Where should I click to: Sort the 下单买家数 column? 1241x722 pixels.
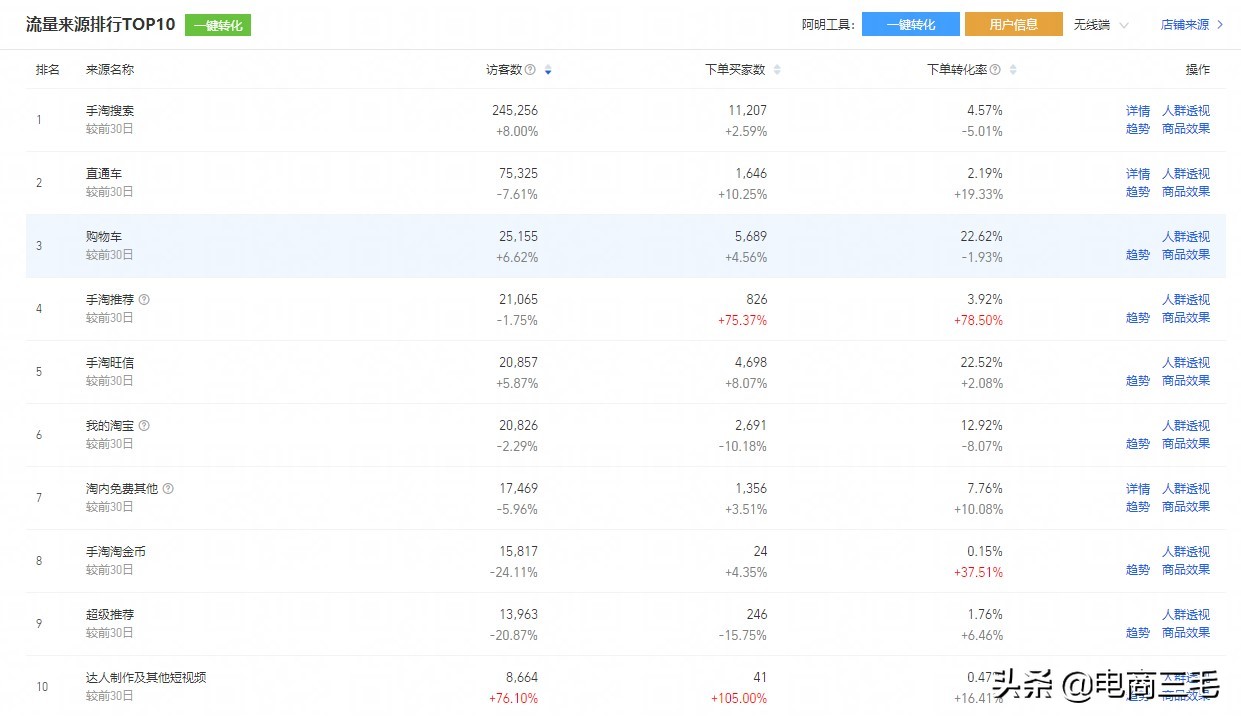(x=777, y=70)
